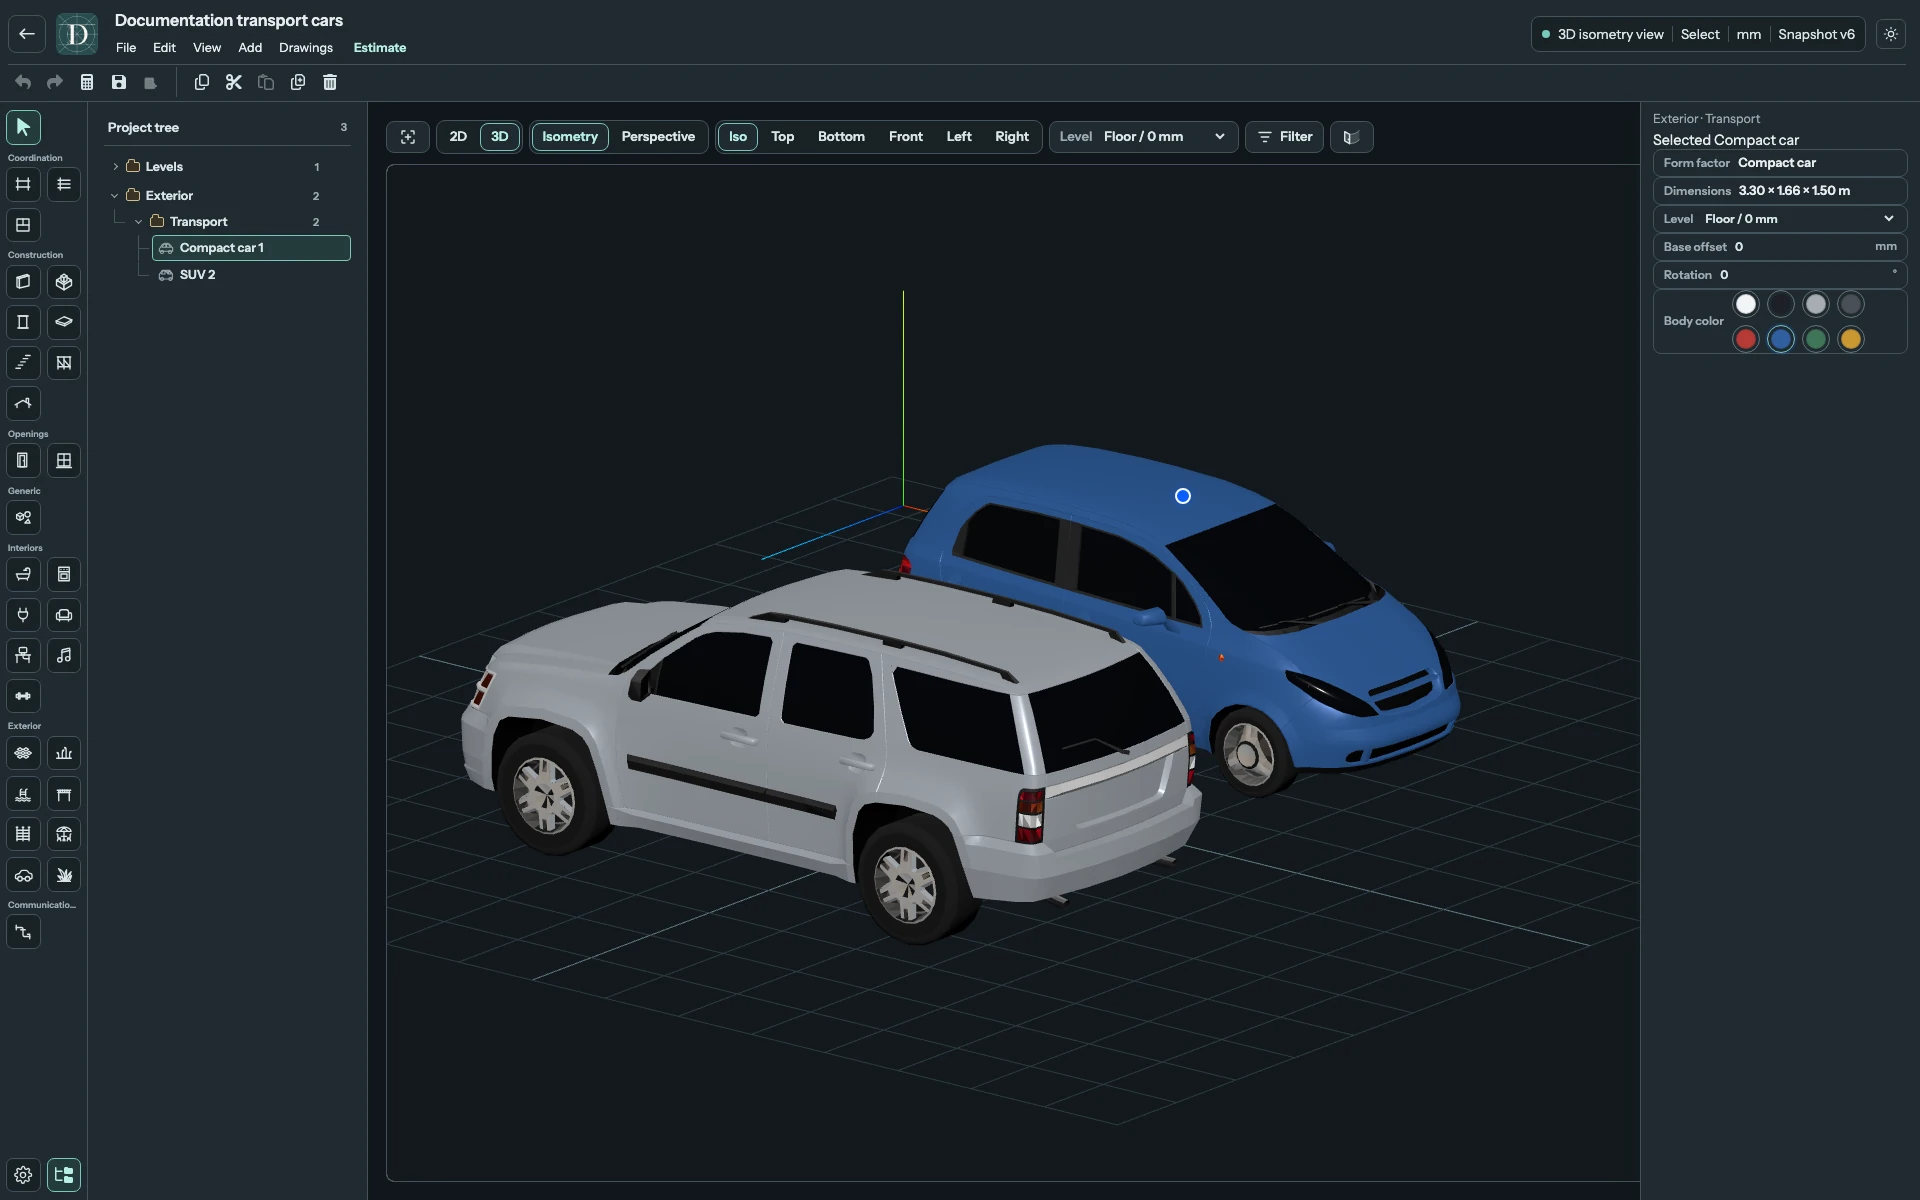This screenshot has width=1920, height=1200.
Task: Choose the red body color swatch
Action: click(1746, 339)
